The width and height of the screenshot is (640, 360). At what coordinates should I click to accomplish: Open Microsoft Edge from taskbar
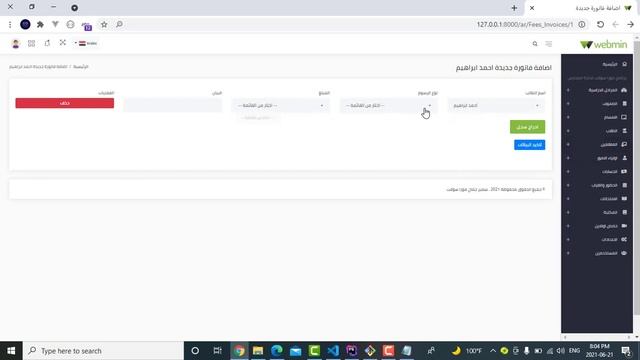tap(277, 351)
